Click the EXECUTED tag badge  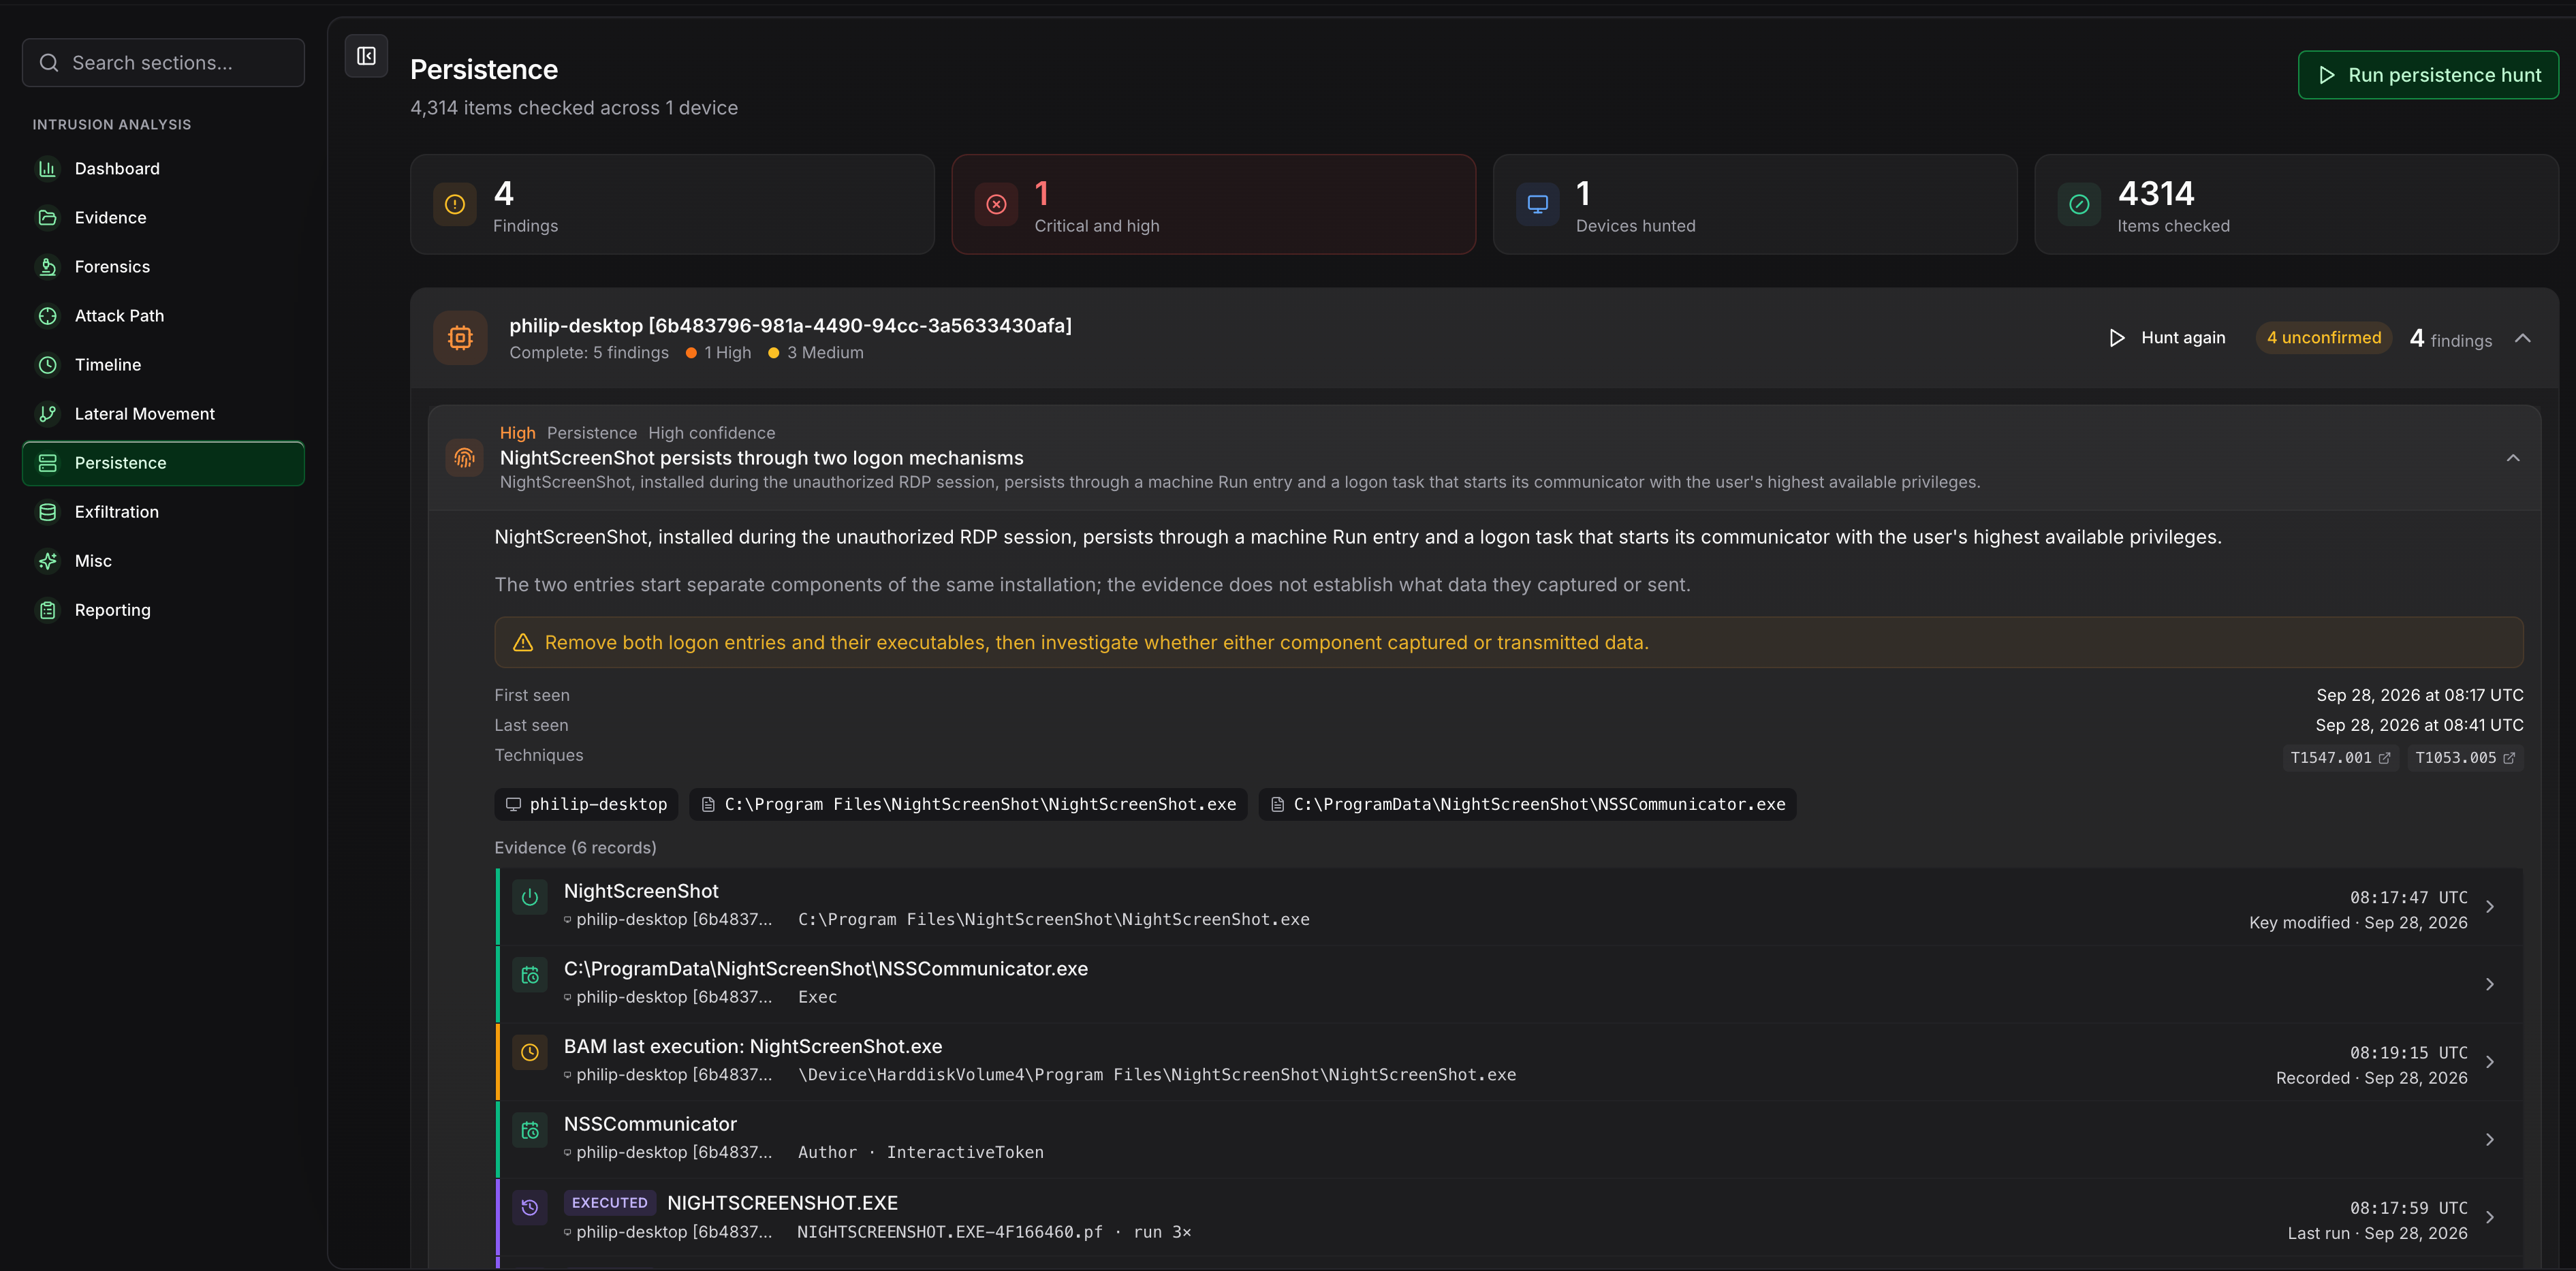click(609, 1203)
